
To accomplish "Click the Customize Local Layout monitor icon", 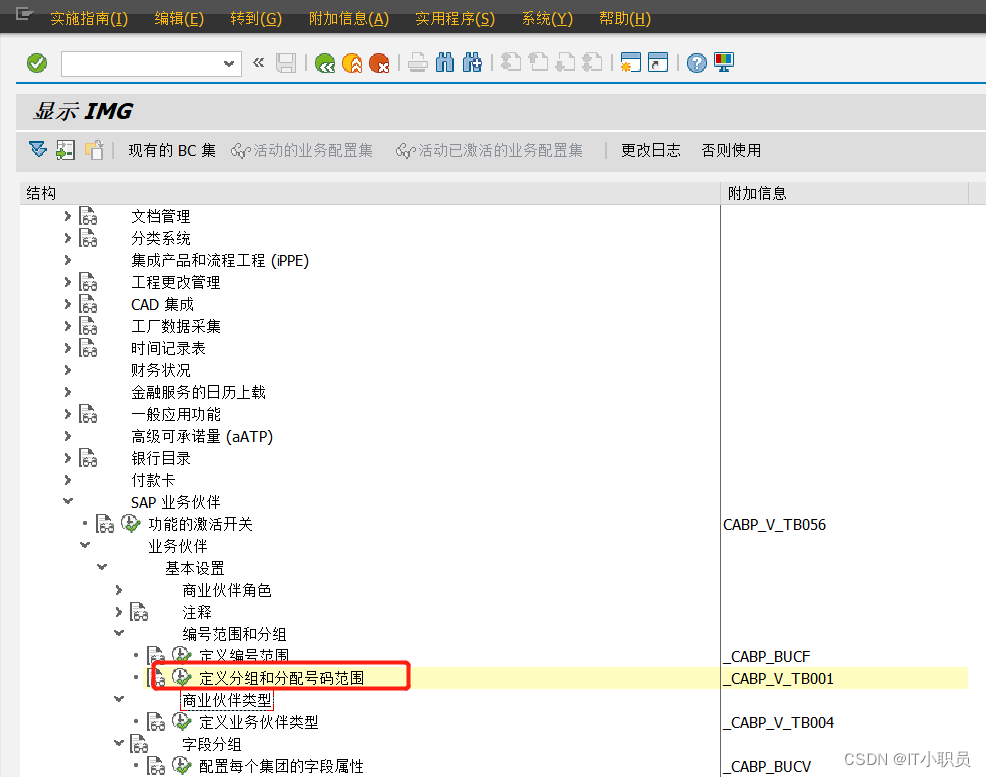I will (x=724, y=63).
